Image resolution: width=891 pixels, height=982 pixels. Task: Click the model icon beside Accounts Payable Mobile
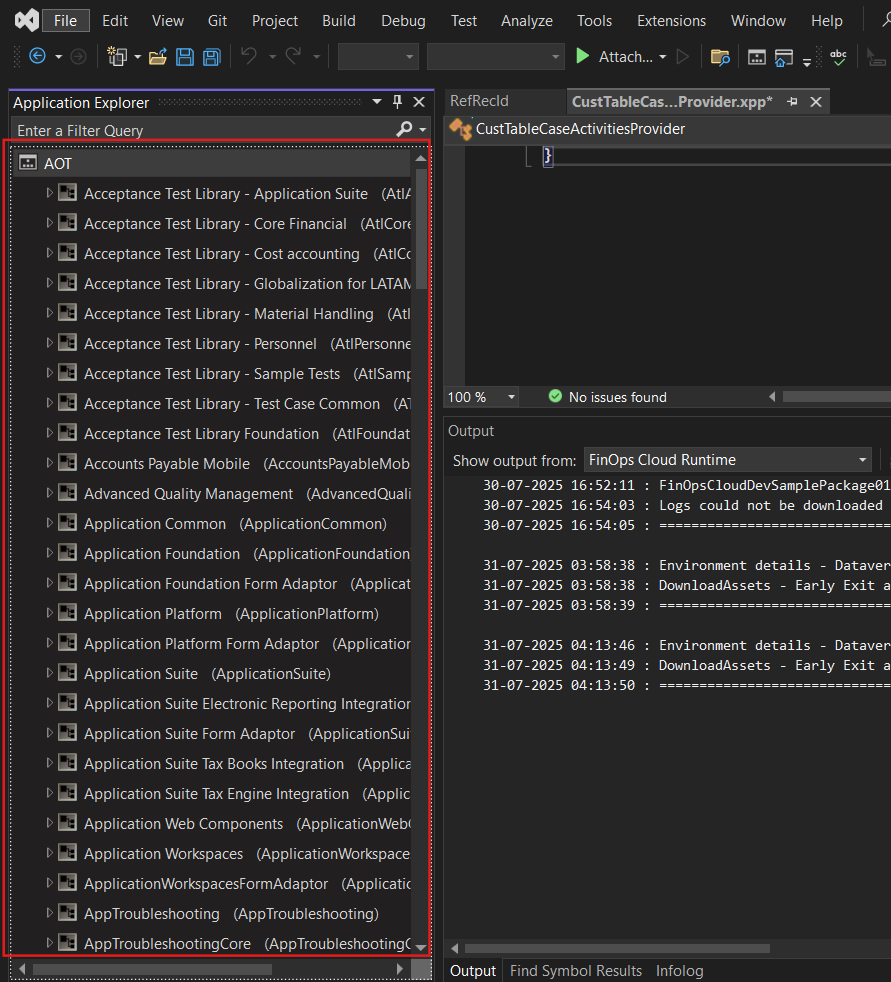pos(68,463)
